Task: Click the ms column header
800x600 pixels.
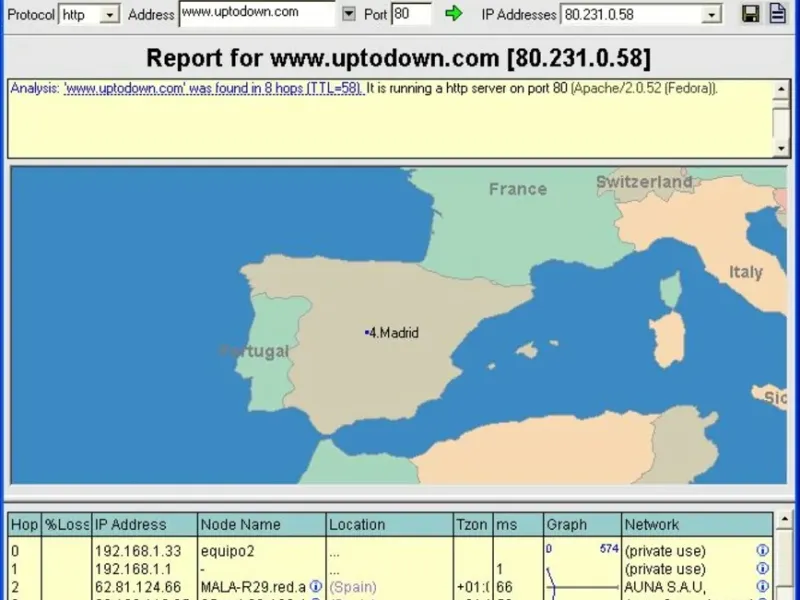Action: [x=518, y=524]
